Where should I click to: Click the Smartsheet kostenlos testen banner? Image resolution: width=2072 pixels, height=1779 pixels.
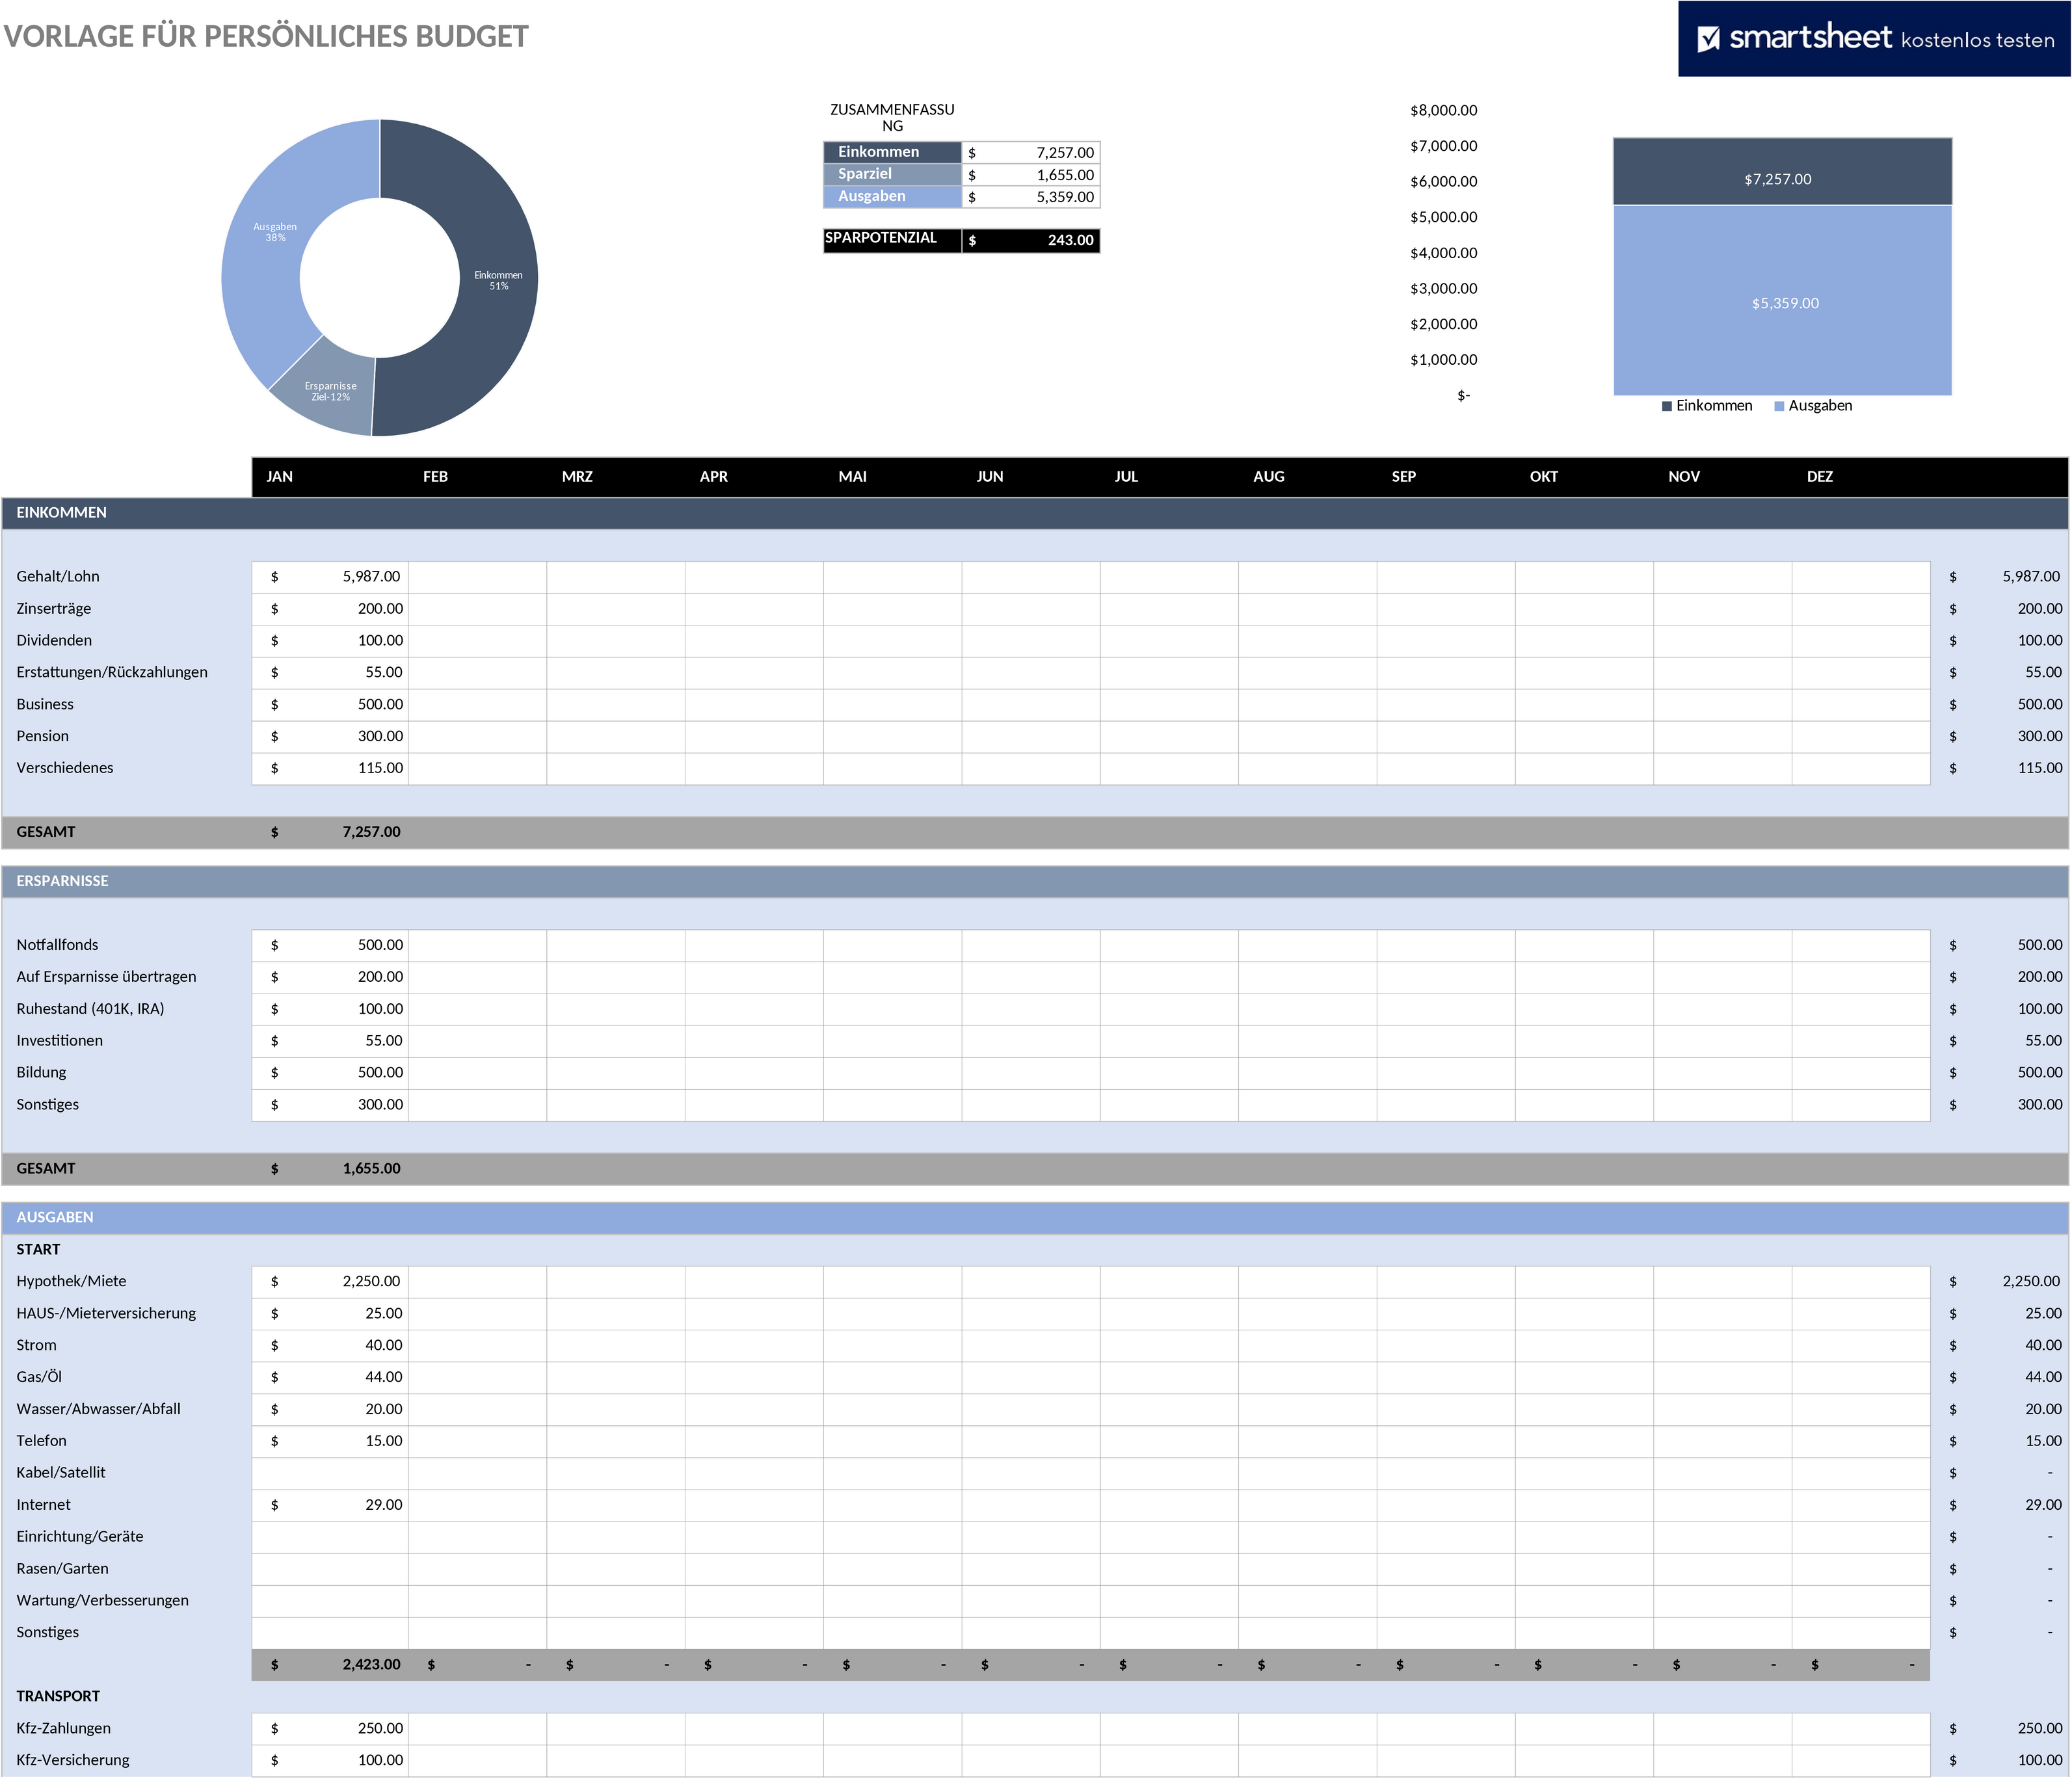pyautogui.click(x=1873, y=38)
